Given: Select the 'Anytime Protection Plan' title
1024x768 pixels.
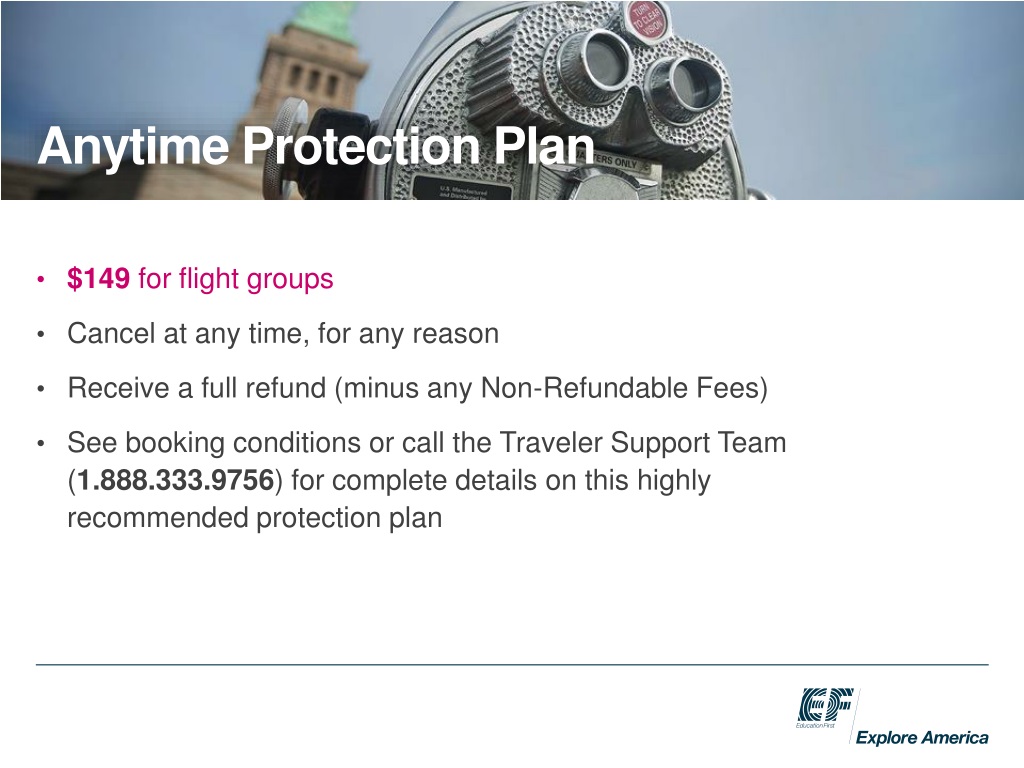Looking at the screenshot, I should pyautogui.click(x=315, y=148).
